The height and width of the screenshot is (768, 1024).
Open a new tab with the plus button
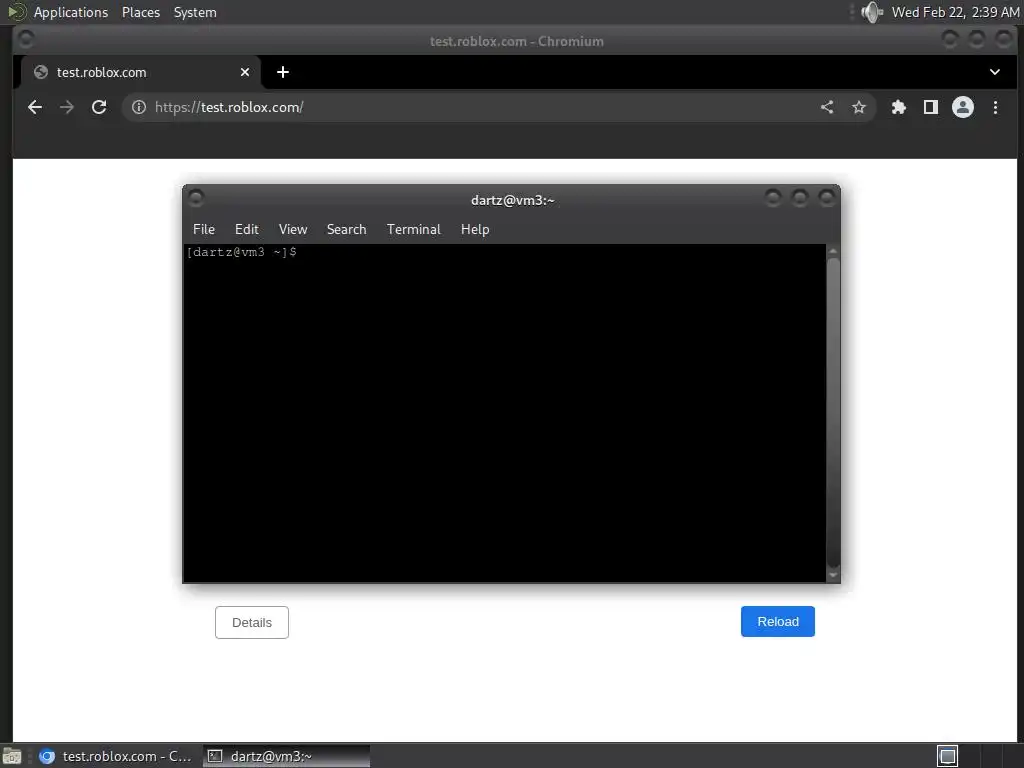[283, 72]
